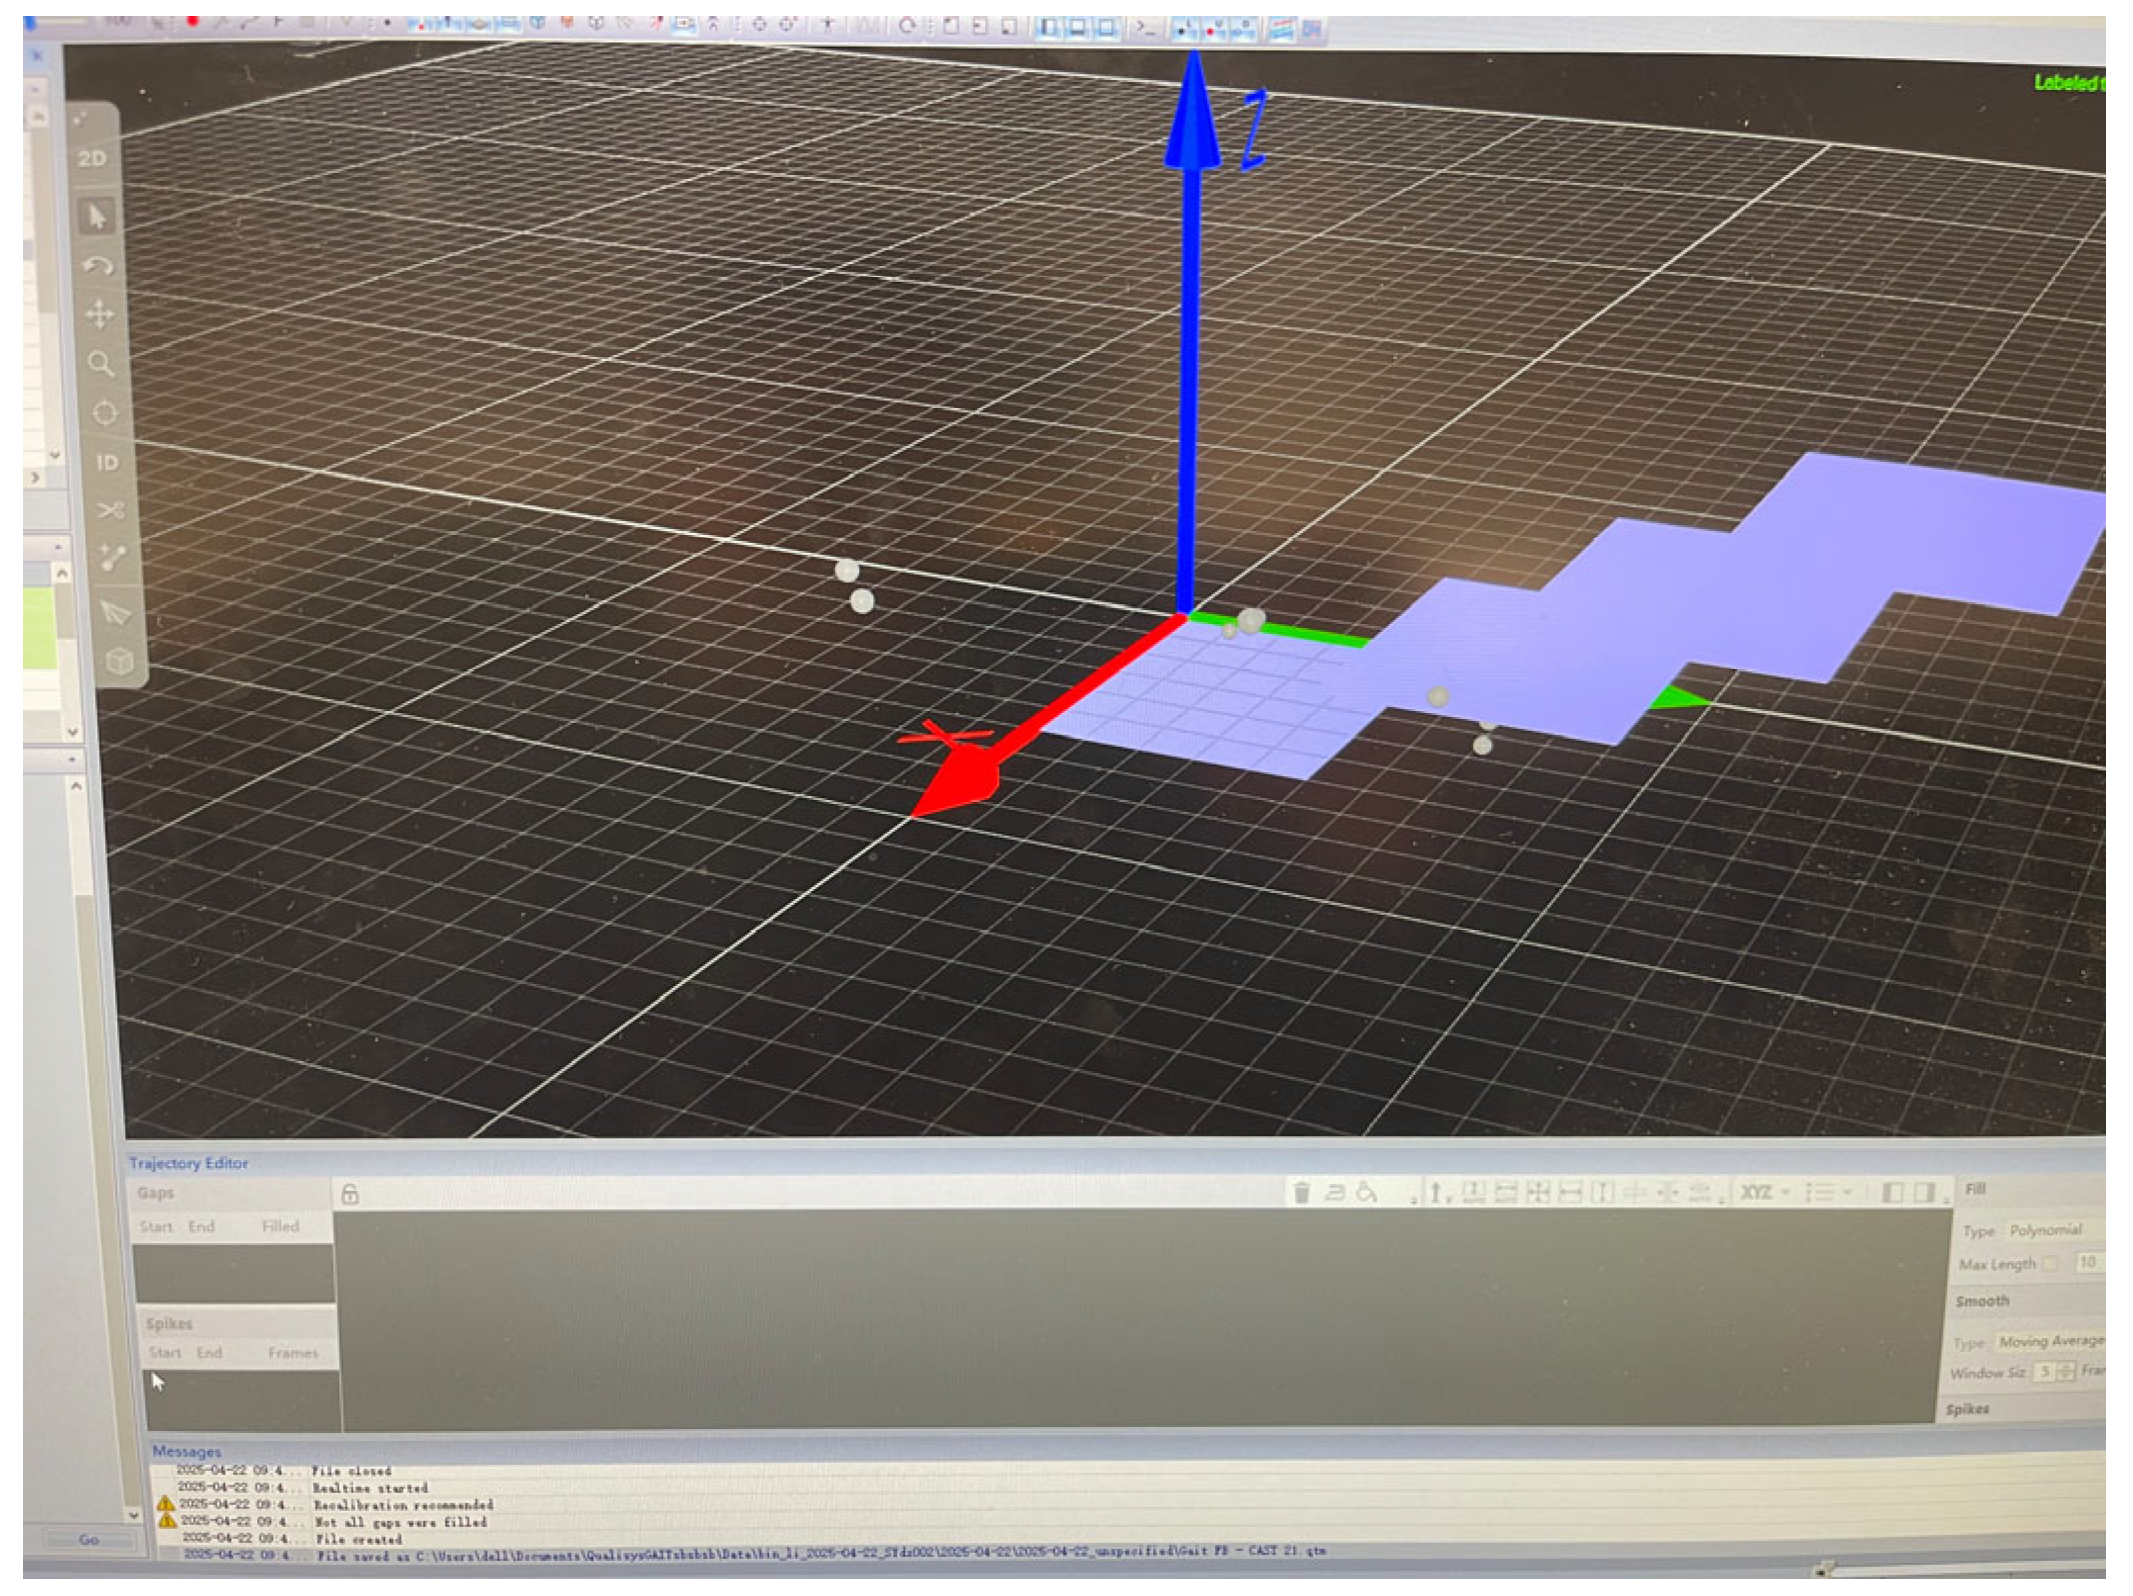This screenshot has height=1596, width=2133.
Task: Open the Smooth Type Moving Average dropdown
Action: click(2050, 1341)
